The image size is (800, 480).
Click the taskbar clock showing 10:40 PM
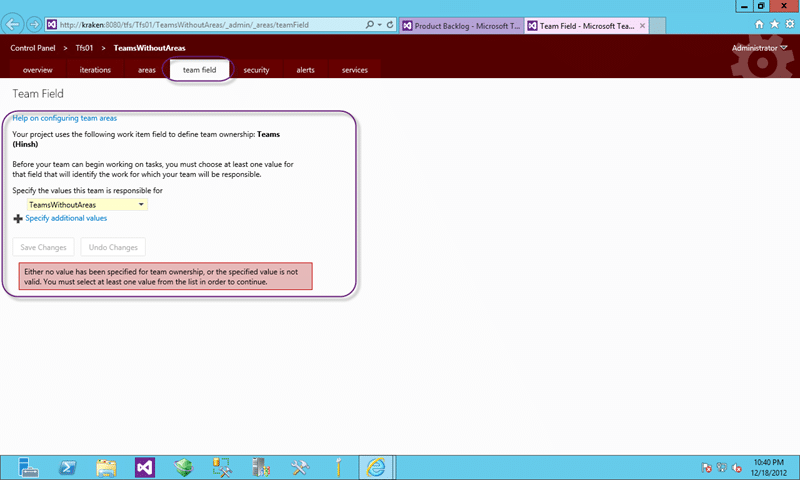click(x=768, y=467)
